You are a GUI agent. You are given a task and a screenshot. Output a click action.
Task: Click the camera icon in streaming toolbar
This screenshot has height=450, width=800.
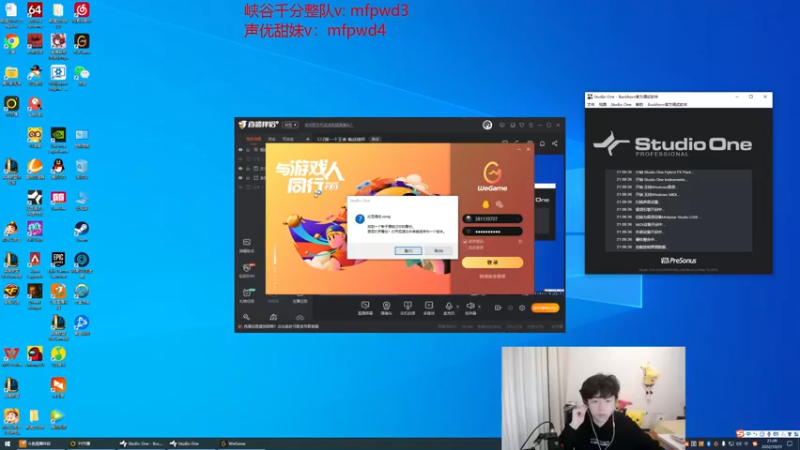386,306
